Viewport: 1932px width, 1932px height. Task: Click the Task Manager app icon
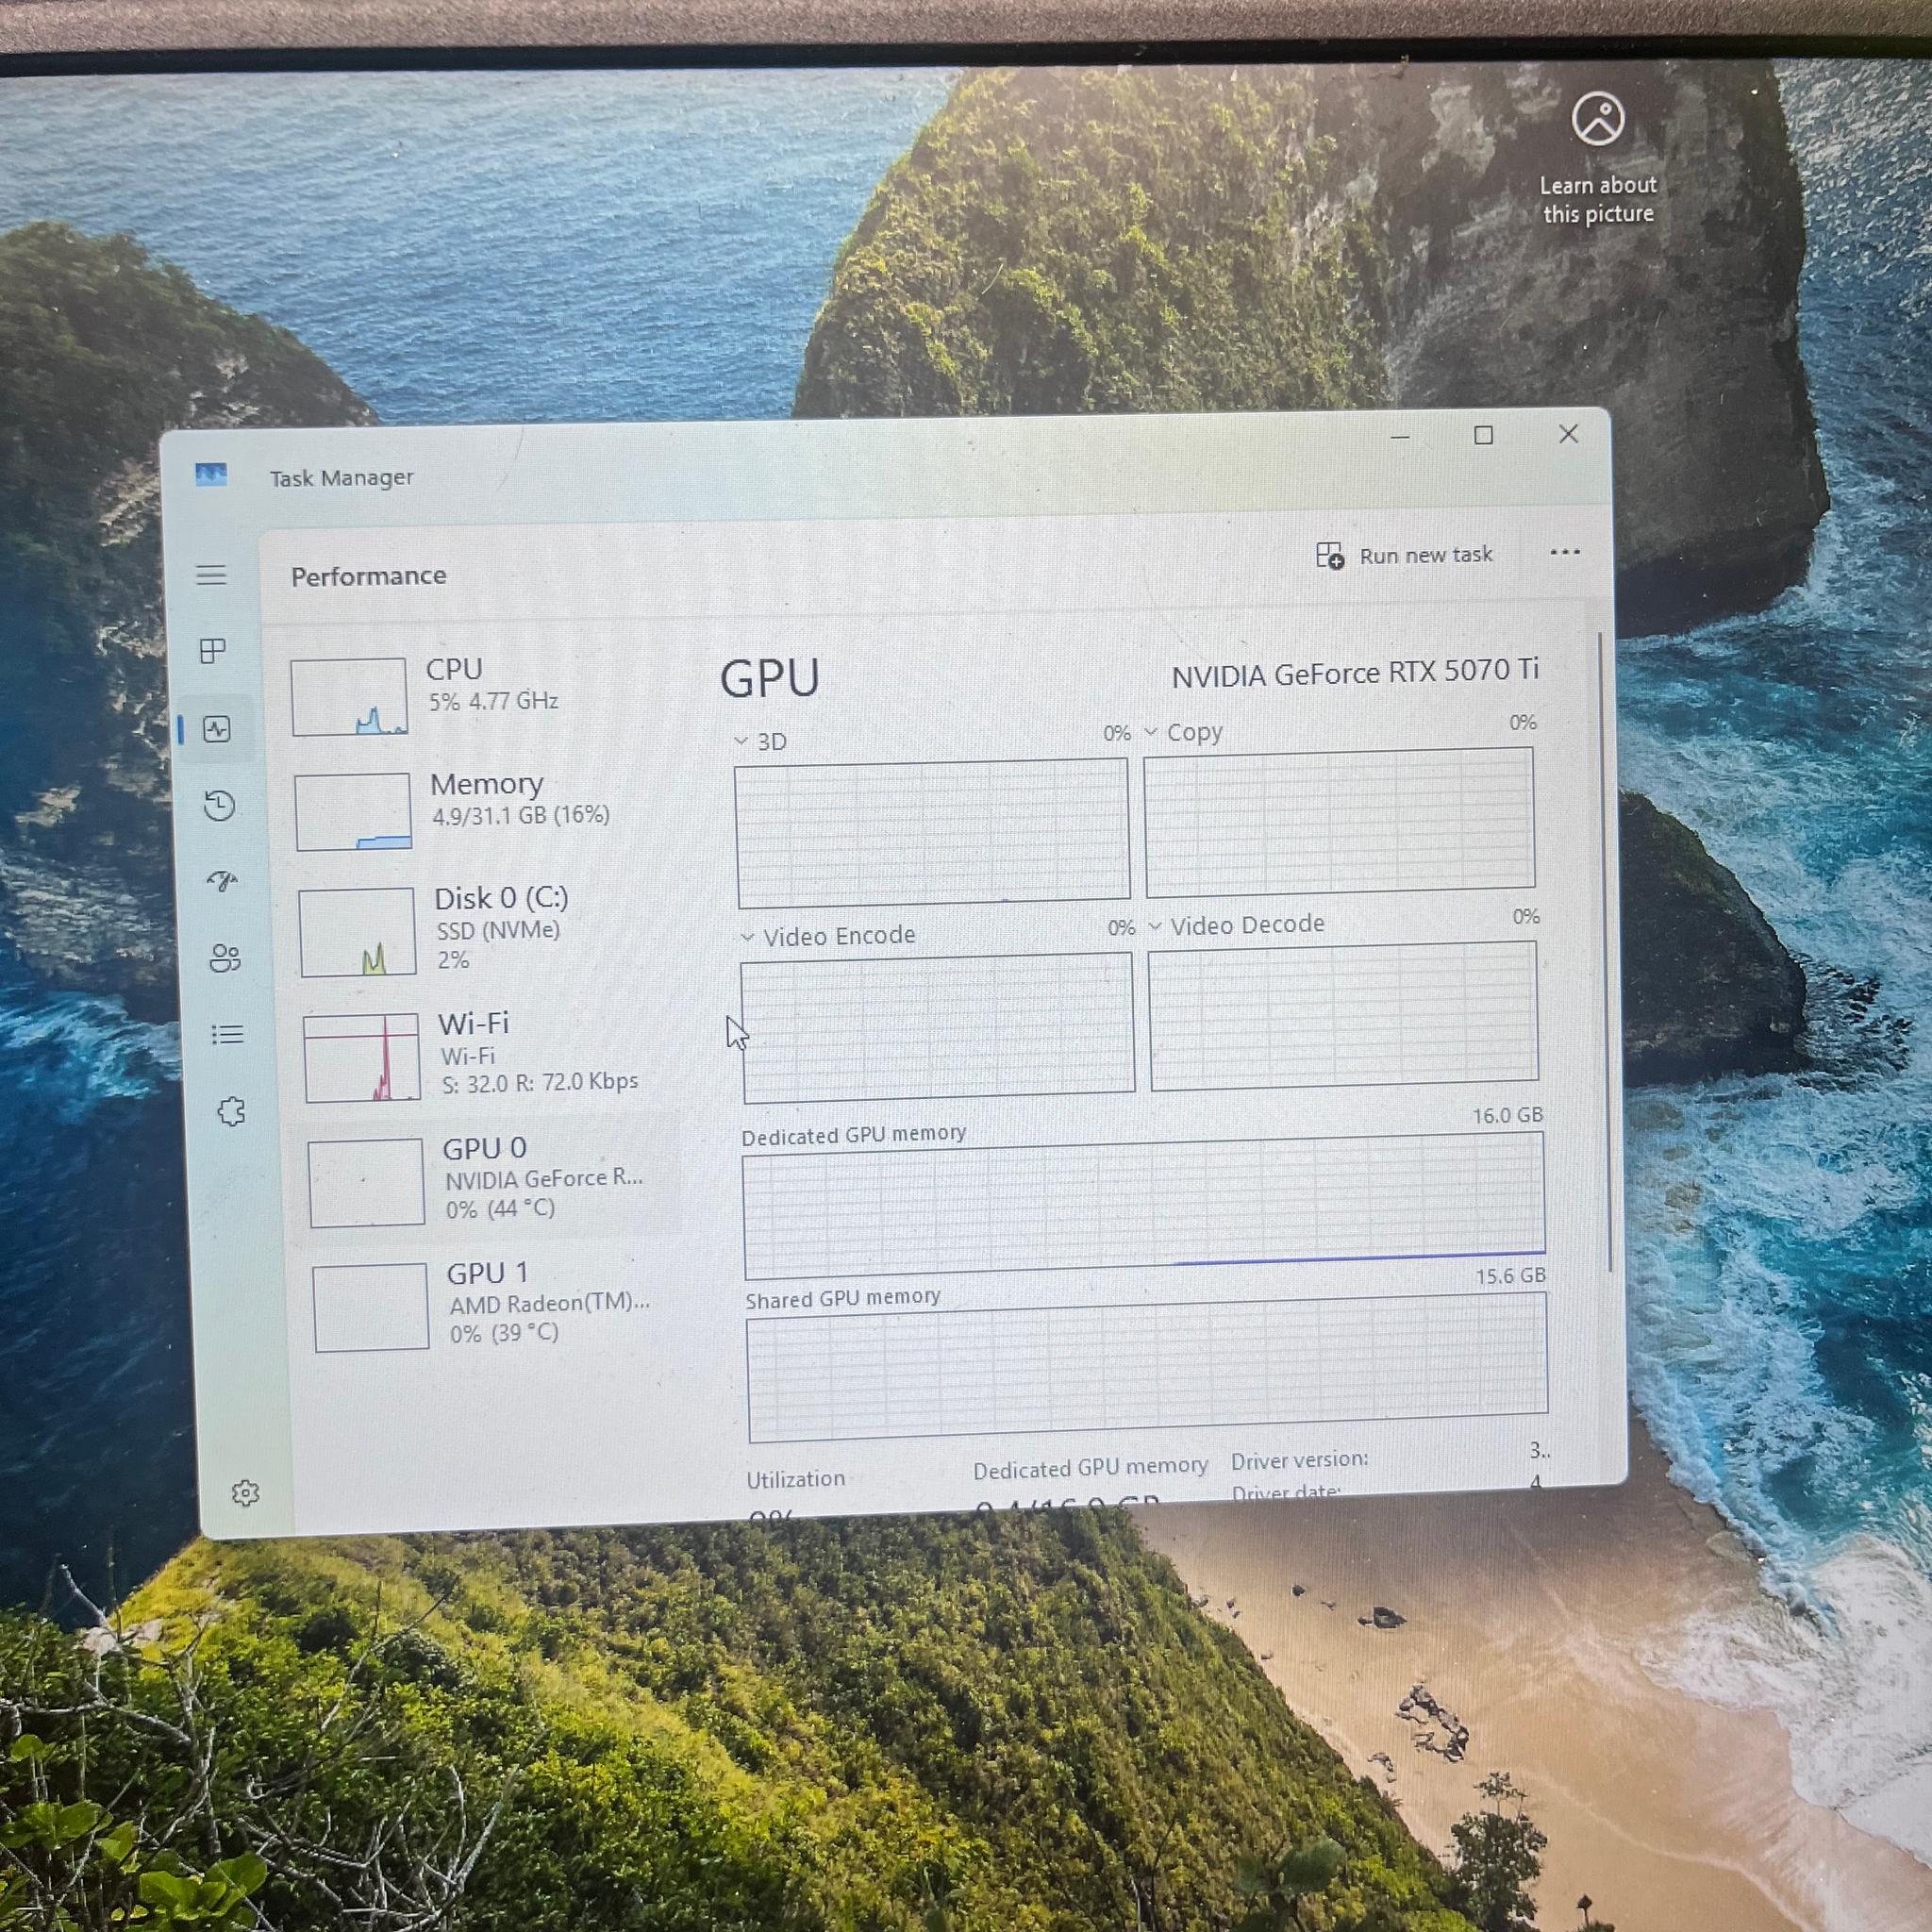coord(211,474)
